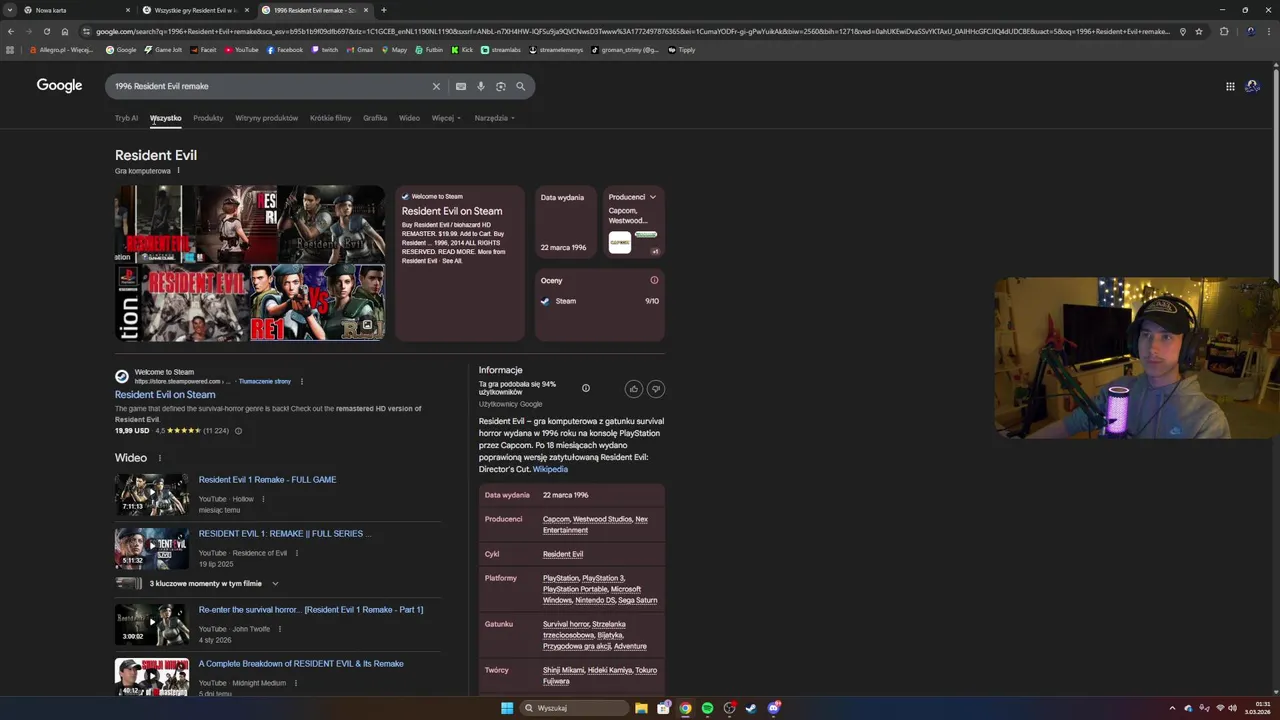
Task: Play the Re-enter the survival horror video thumbnail
Action: point(152,624)
